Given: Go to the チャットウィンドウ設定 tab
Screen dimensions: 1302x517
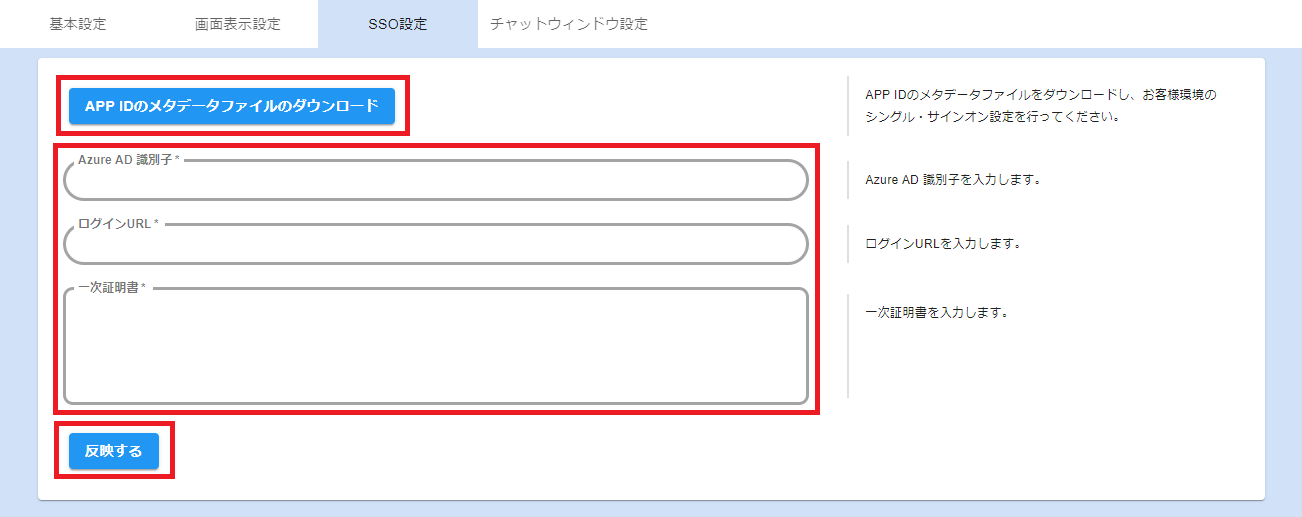Looking at the screenshot, I should pyautogui.click(x=568, y=24).
